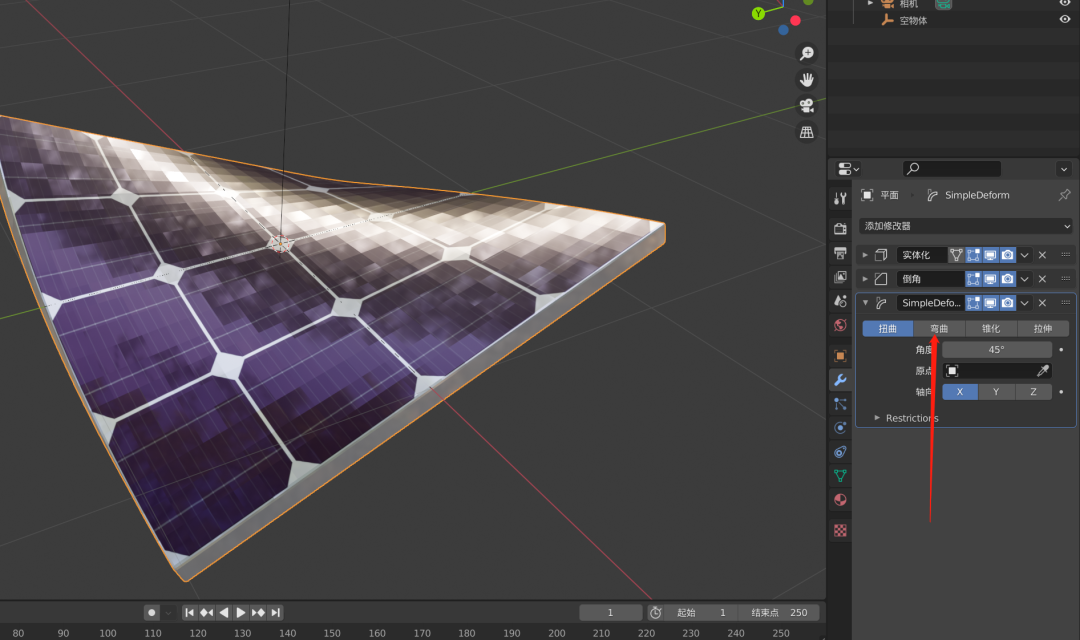Activate the pan hand tool
Viewport: 1080px width, 640px height.
807,79
